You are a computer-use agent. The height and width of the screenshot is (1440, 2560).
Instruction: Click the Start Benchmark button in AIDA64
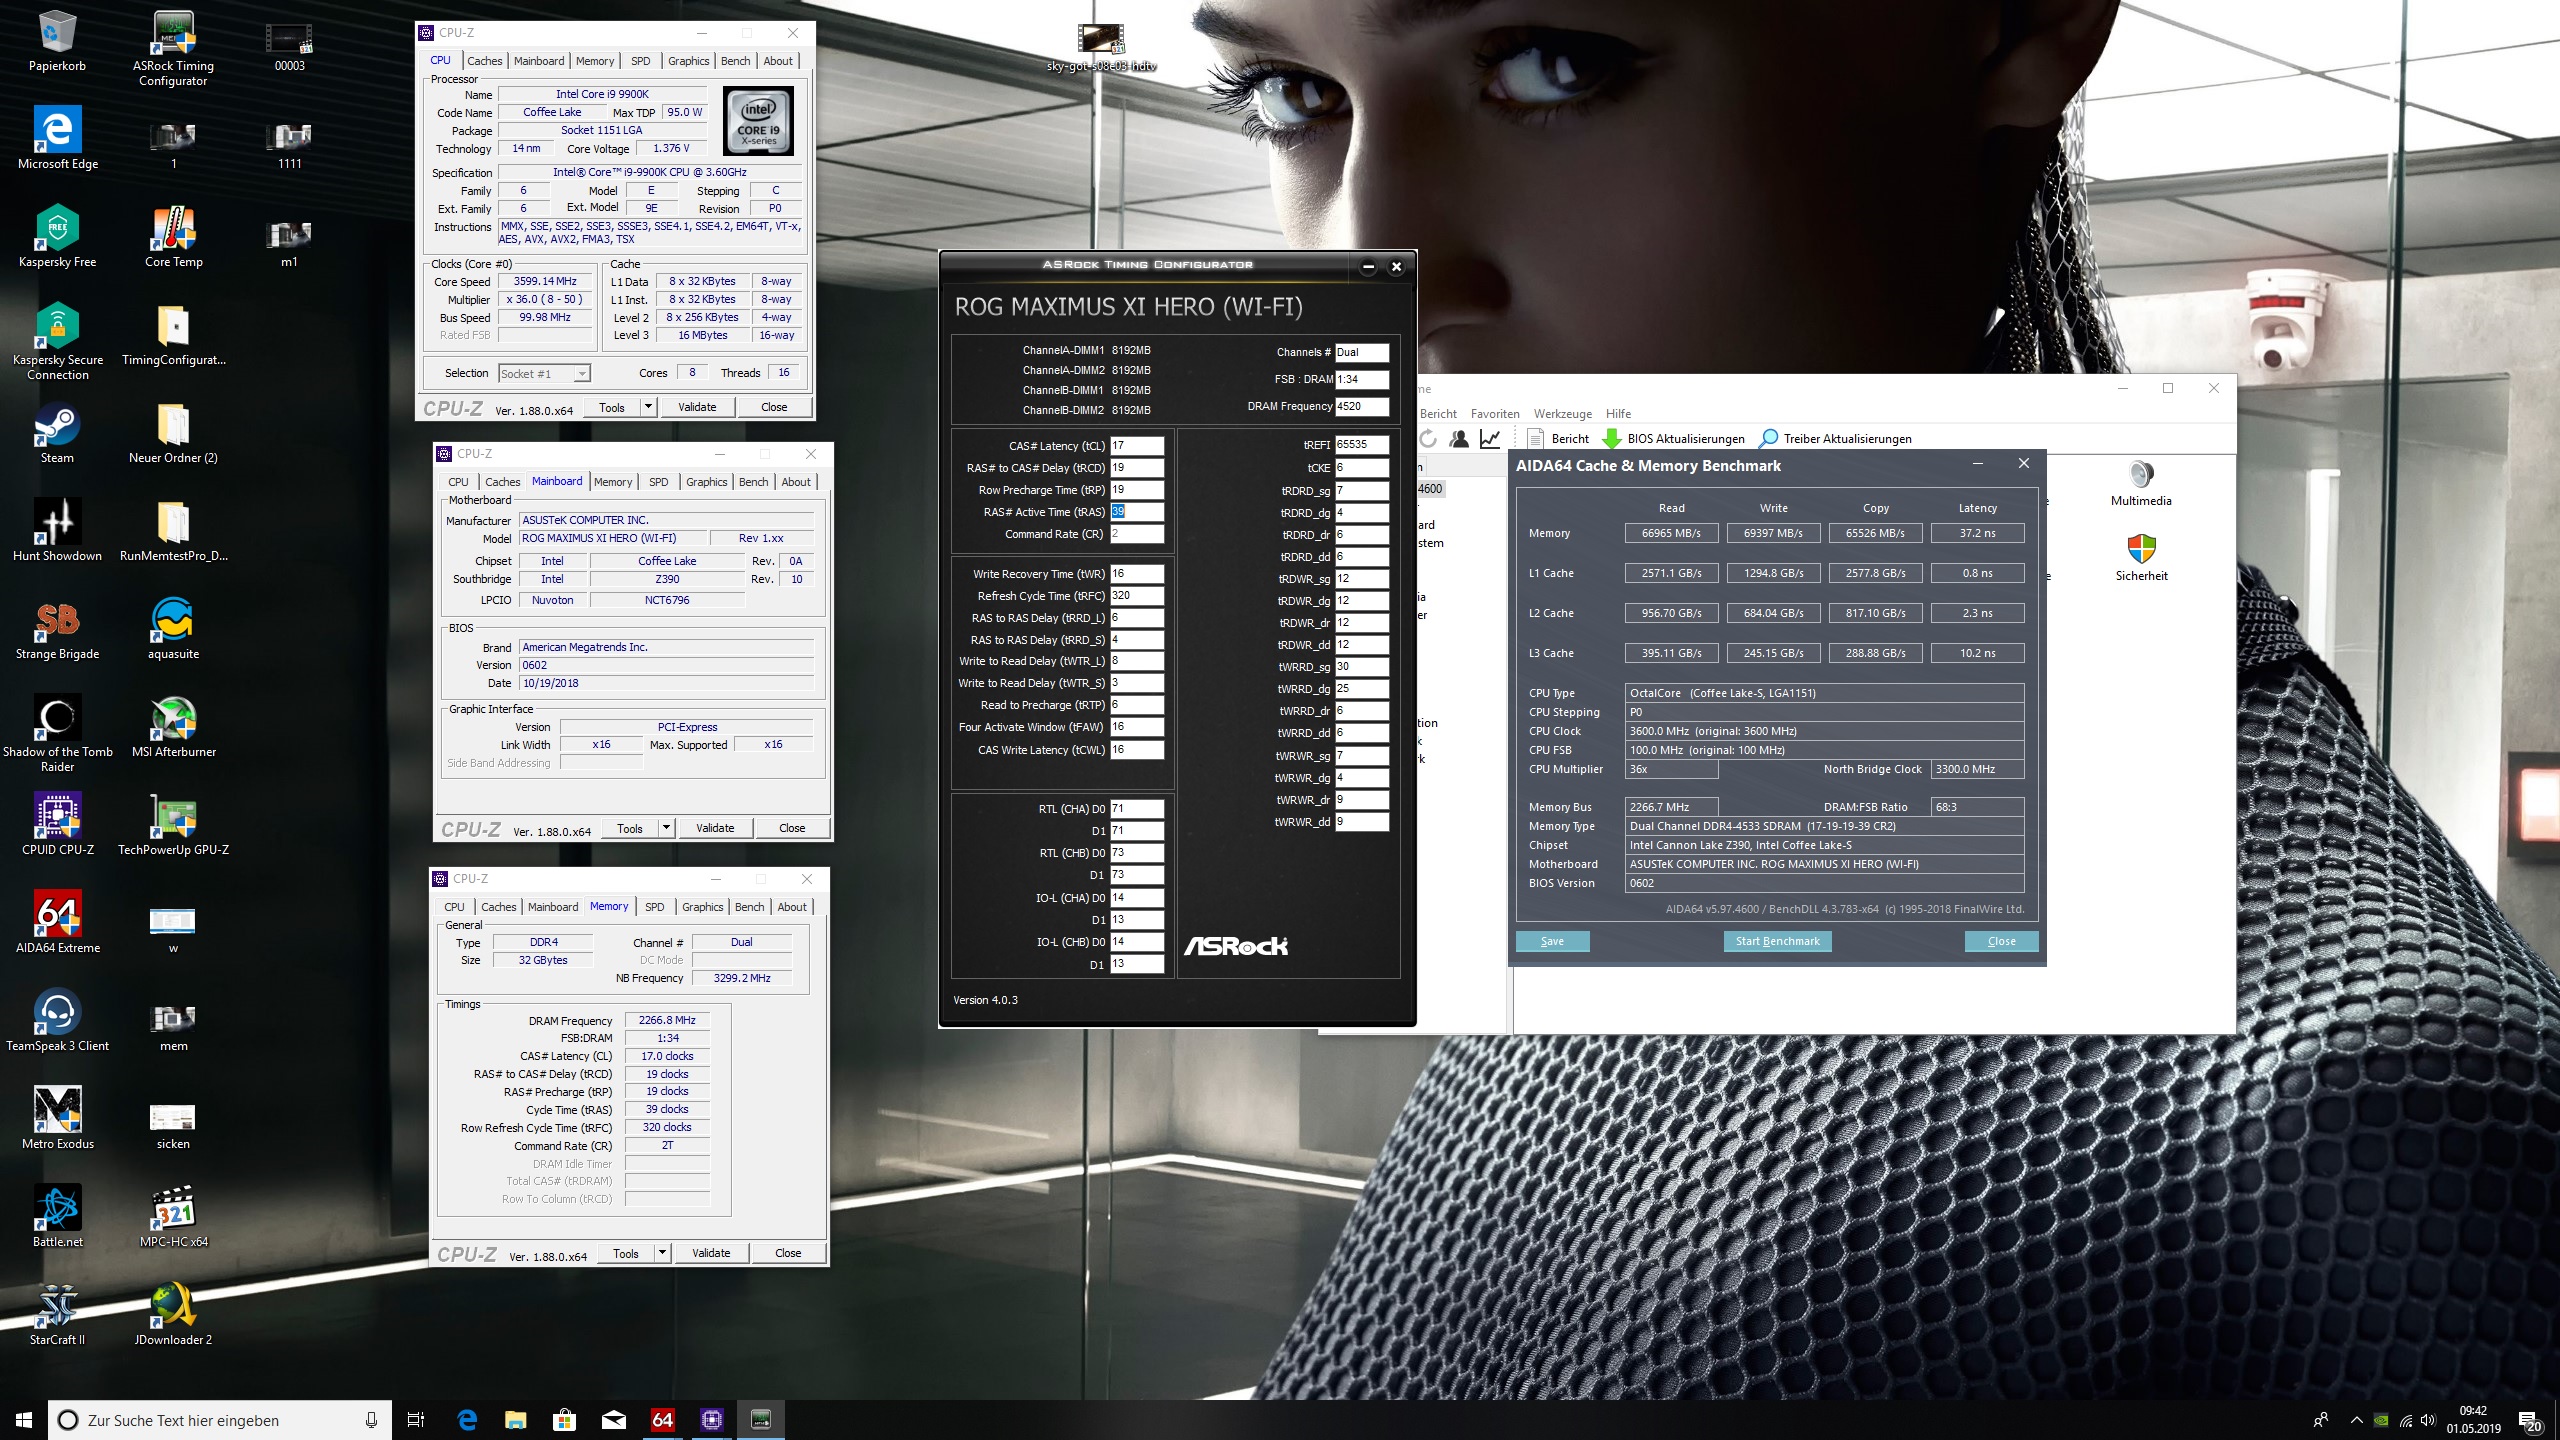(x=1778, y=941)
